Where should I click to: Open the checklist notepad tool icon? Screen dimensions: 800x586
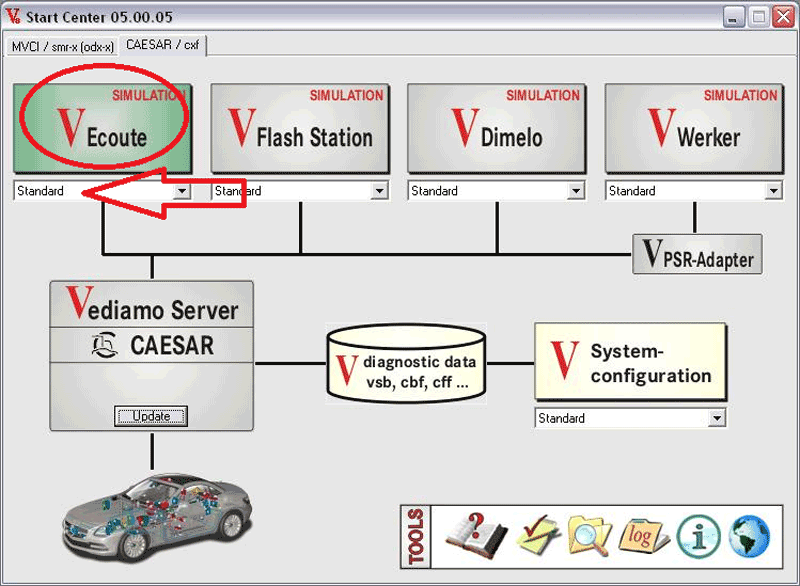coord(539,536)
